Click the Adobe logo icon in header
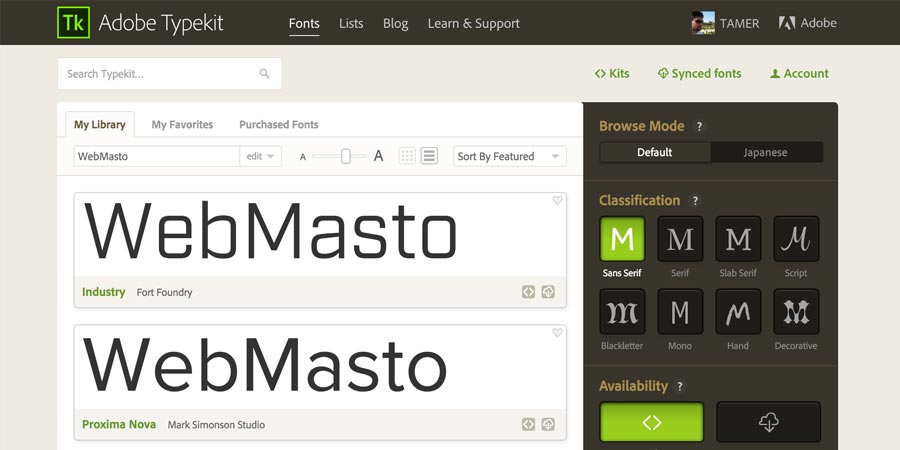This screenshot has height=450, width=900. [786, 23]
